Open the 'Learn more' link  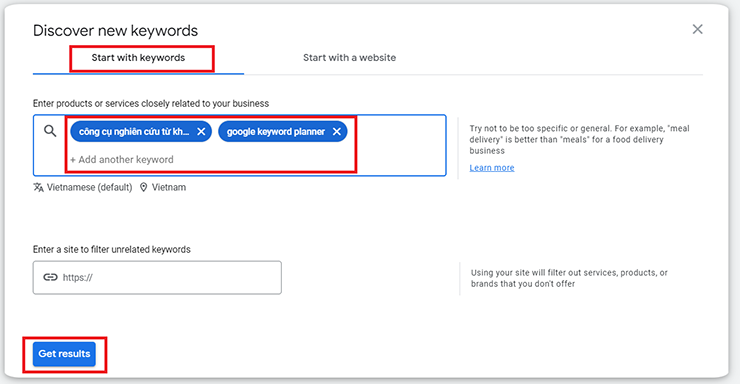tap(492, 168)
